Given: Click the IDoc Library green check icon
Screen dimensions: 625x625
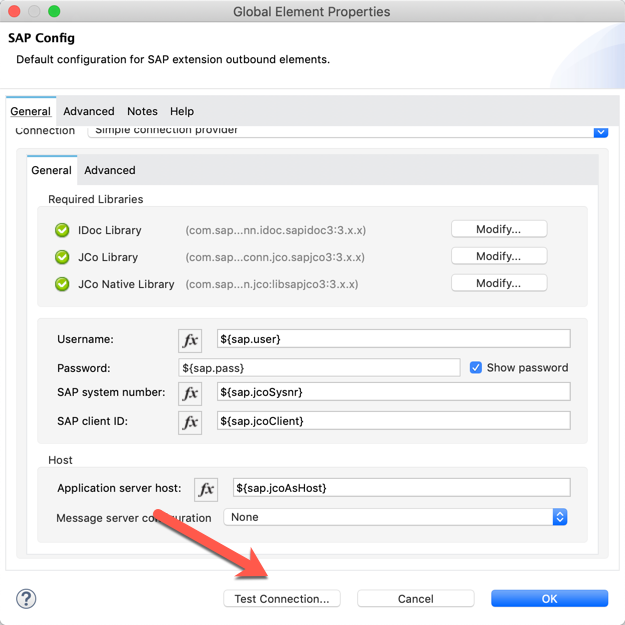Looking at the screenshot, I should tap(62, 230).
